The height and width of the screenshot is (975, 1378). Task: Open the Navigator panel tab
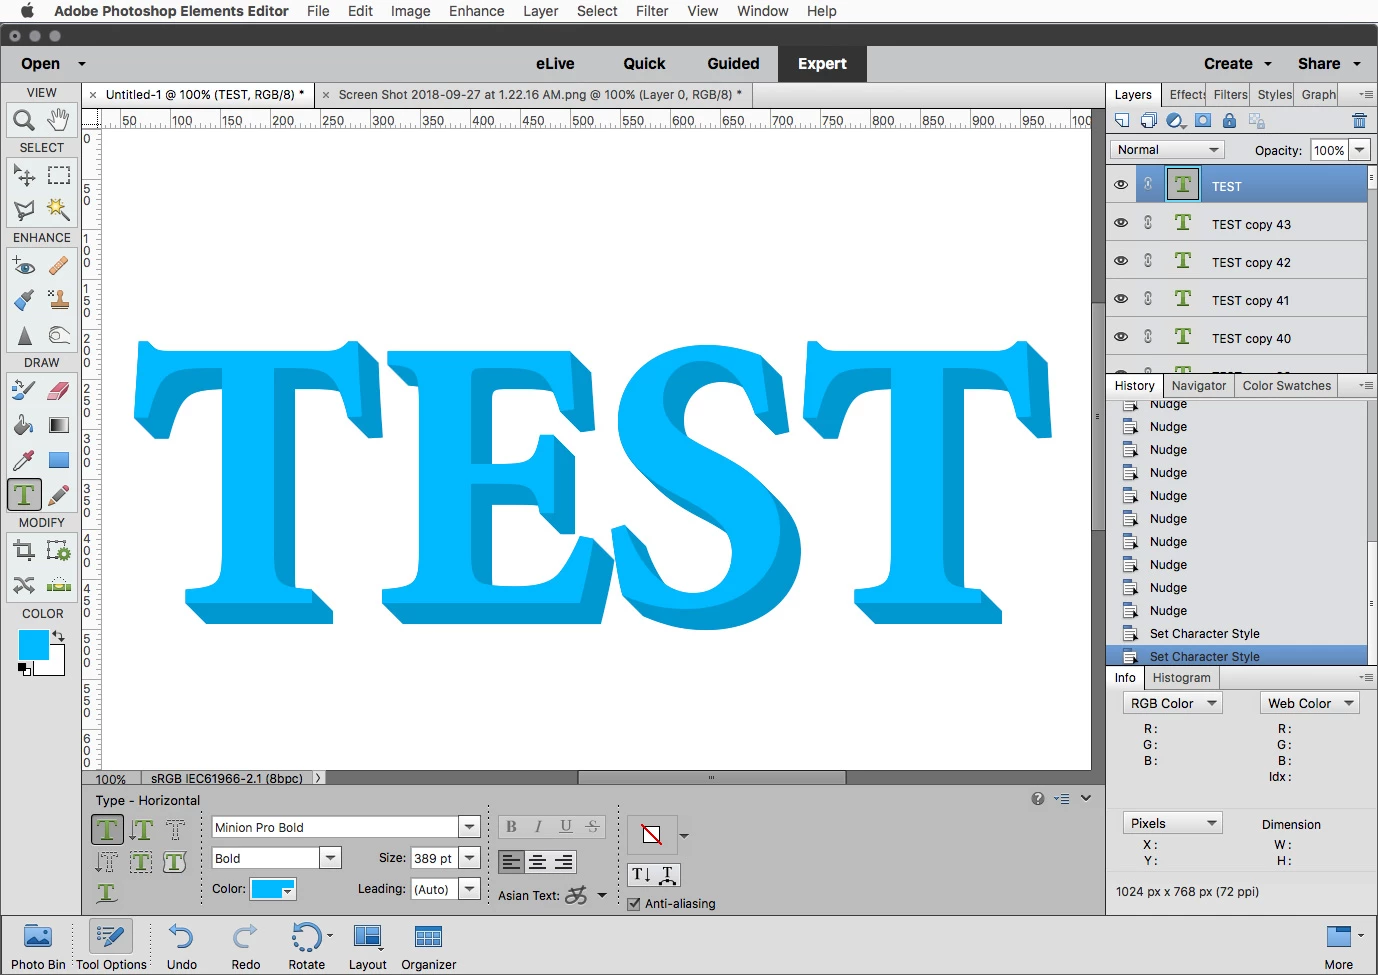tap(1198, 386)
